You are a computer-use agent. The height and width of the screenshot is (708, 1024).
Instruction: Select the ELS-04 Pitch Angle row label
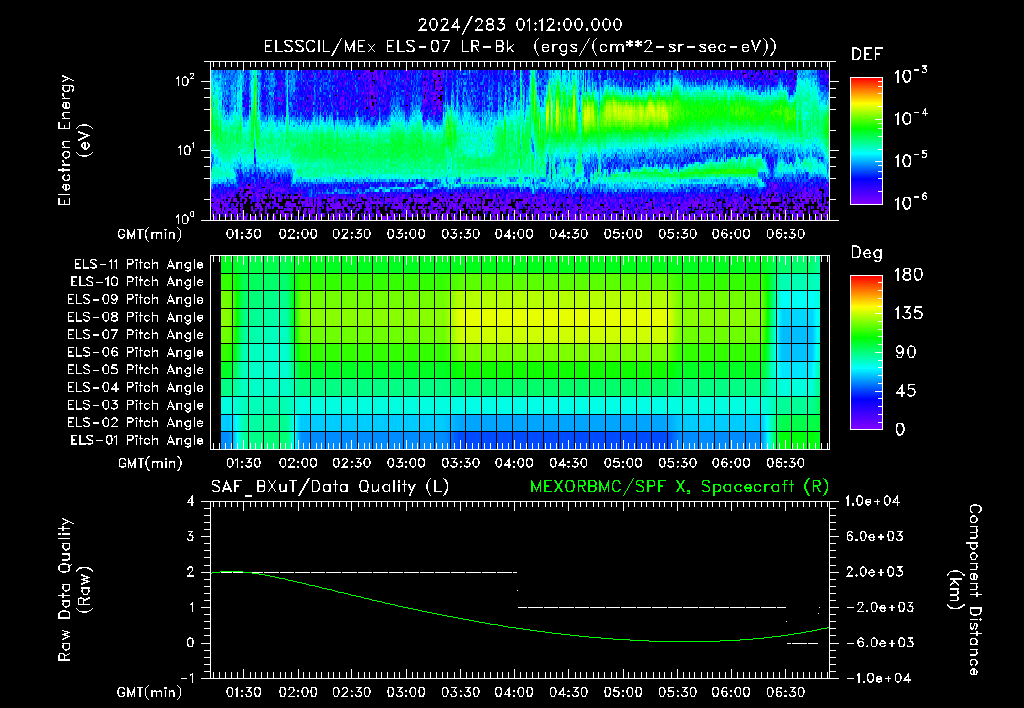click(136, 387)
